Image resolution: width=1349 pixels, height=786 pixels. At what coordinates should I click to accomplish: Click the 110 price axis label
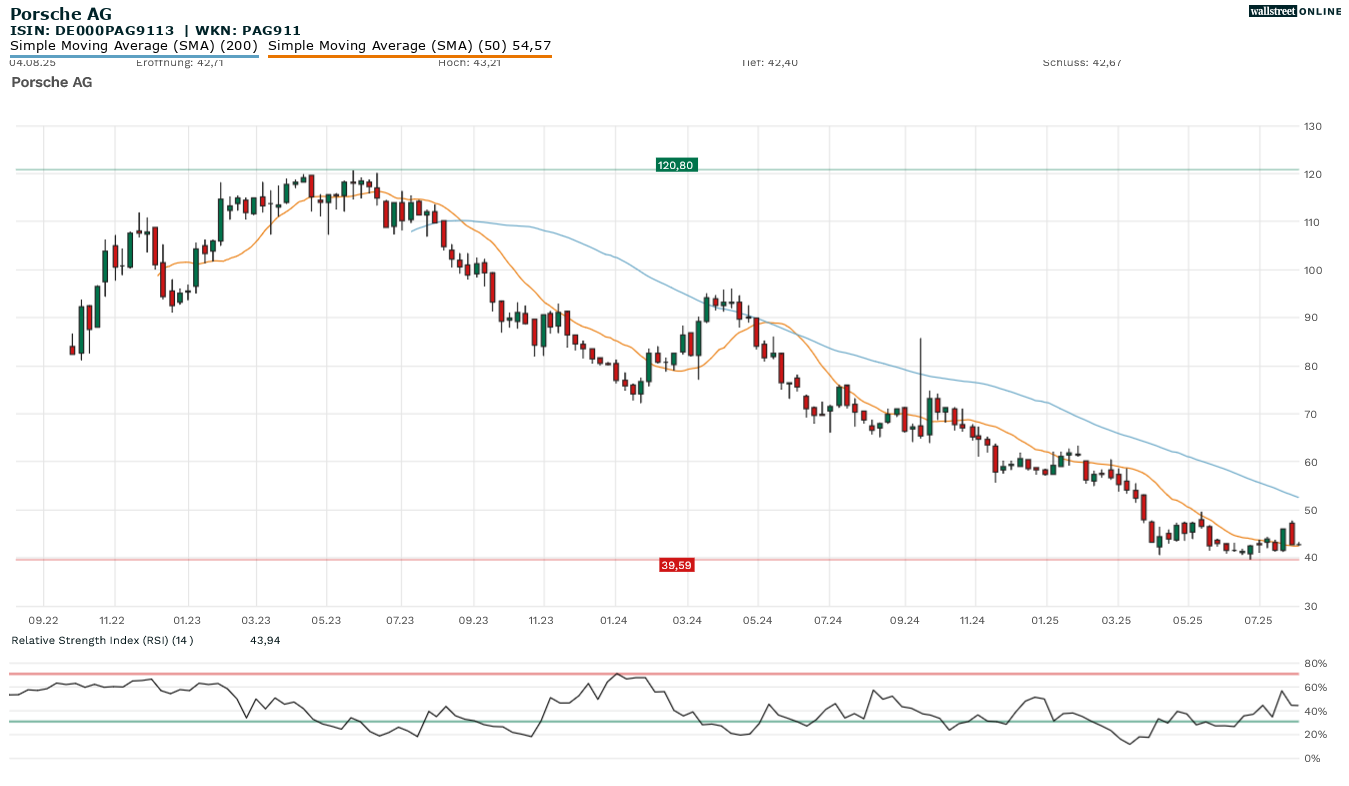pyautogui.click(x=1313, y=222)
